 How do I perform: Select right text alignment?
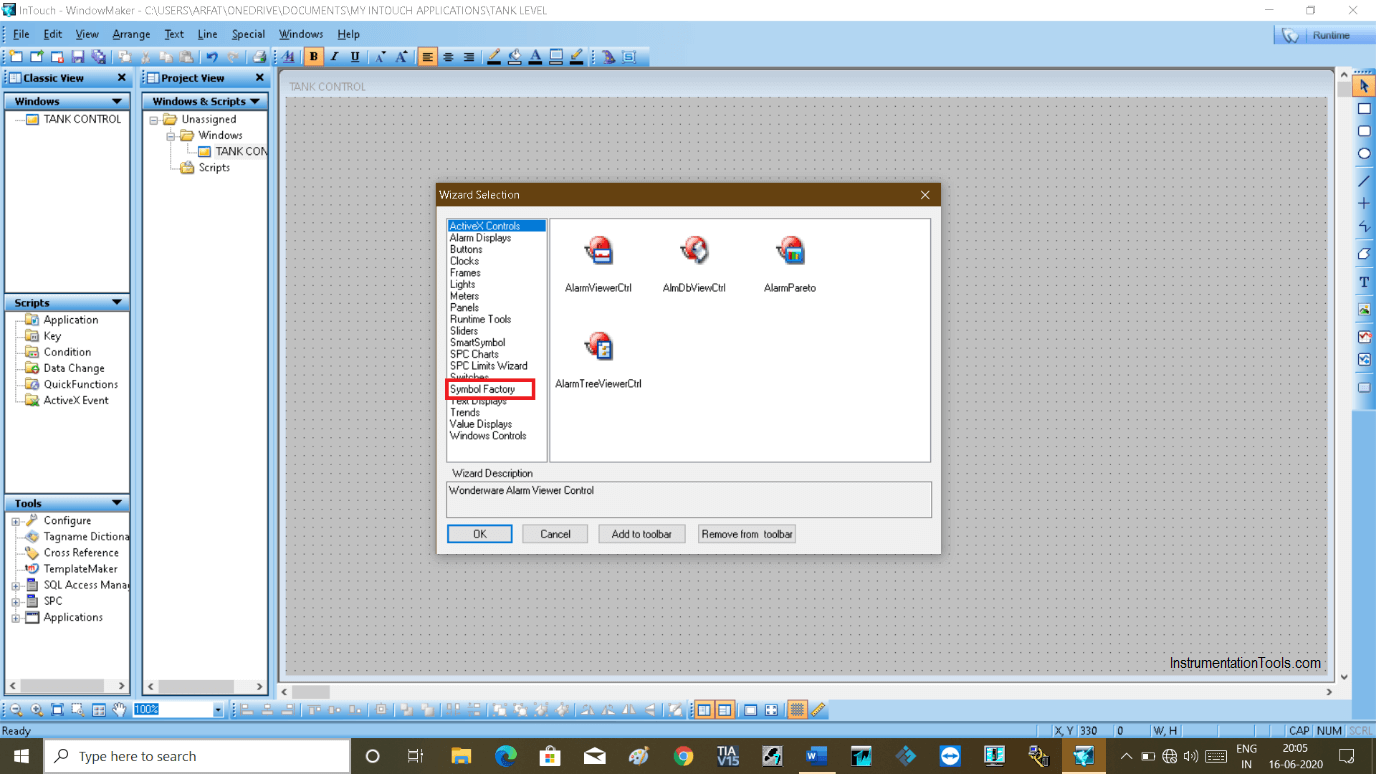point(469,57)
